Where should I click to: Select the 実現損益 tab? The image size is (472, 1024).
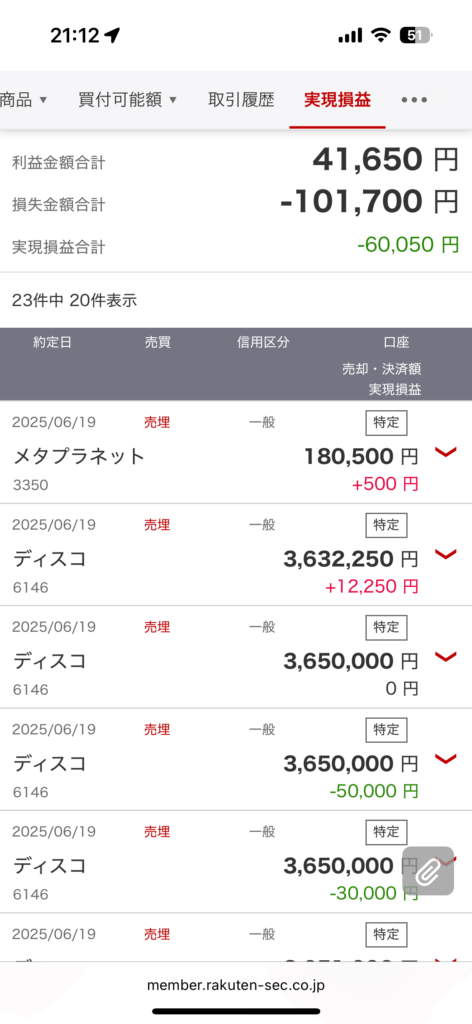338,100
